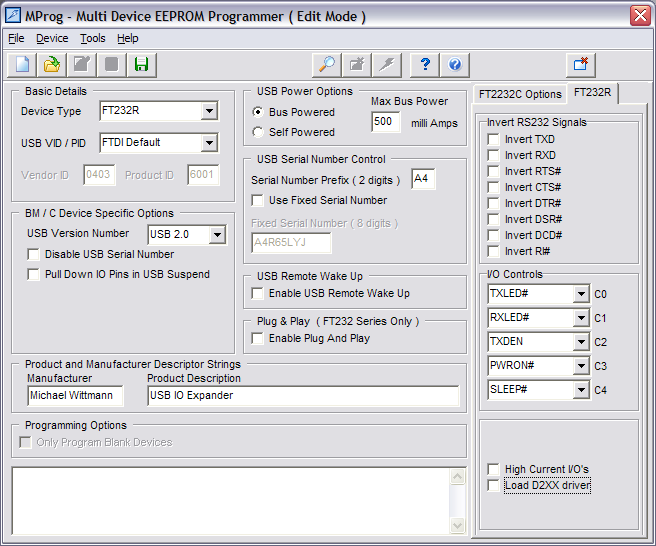Open the Tools menu
Viewport: 656px width, 546px height.
coord(93,38)
